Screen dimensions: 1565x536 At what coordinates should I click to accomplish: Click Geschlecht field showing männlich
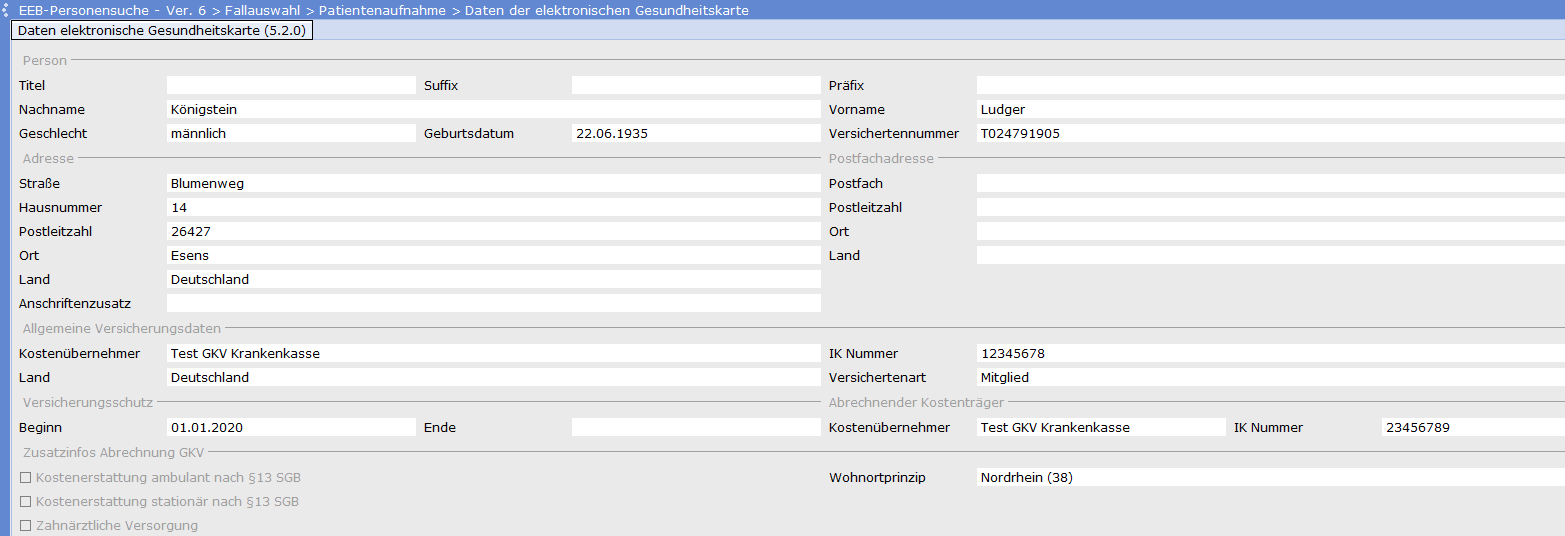(291, 134)
